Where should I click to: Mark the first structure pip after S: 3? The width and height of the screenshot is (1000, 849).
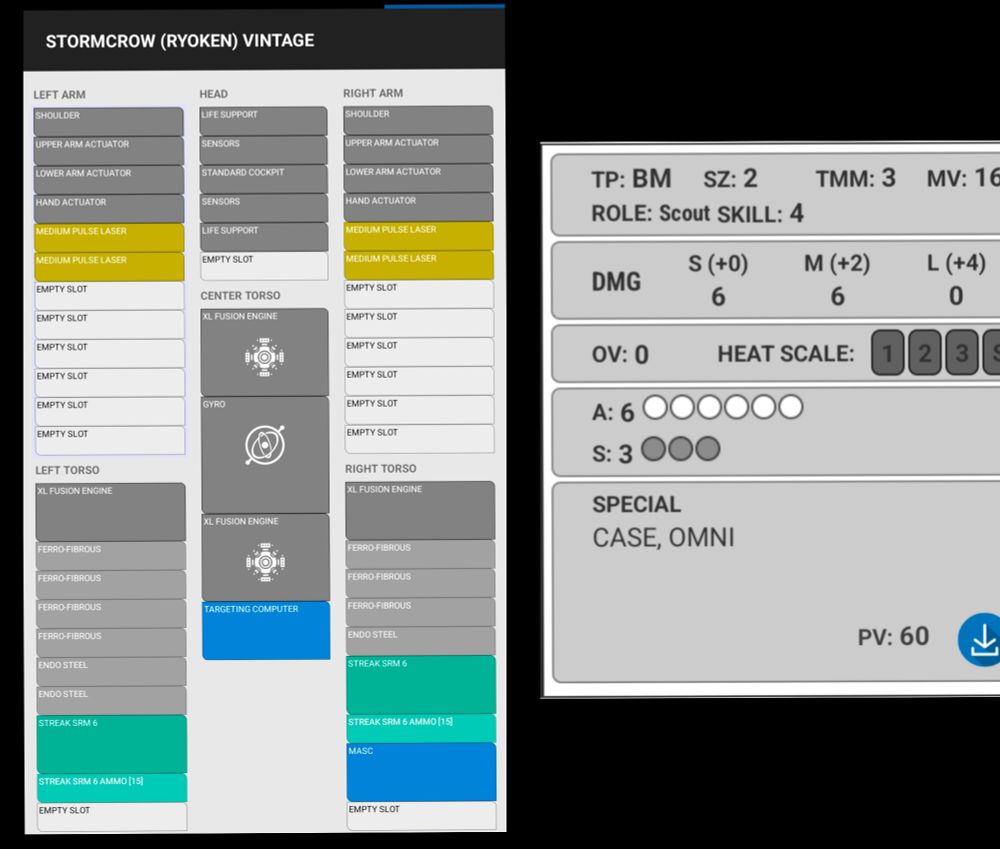653,448
